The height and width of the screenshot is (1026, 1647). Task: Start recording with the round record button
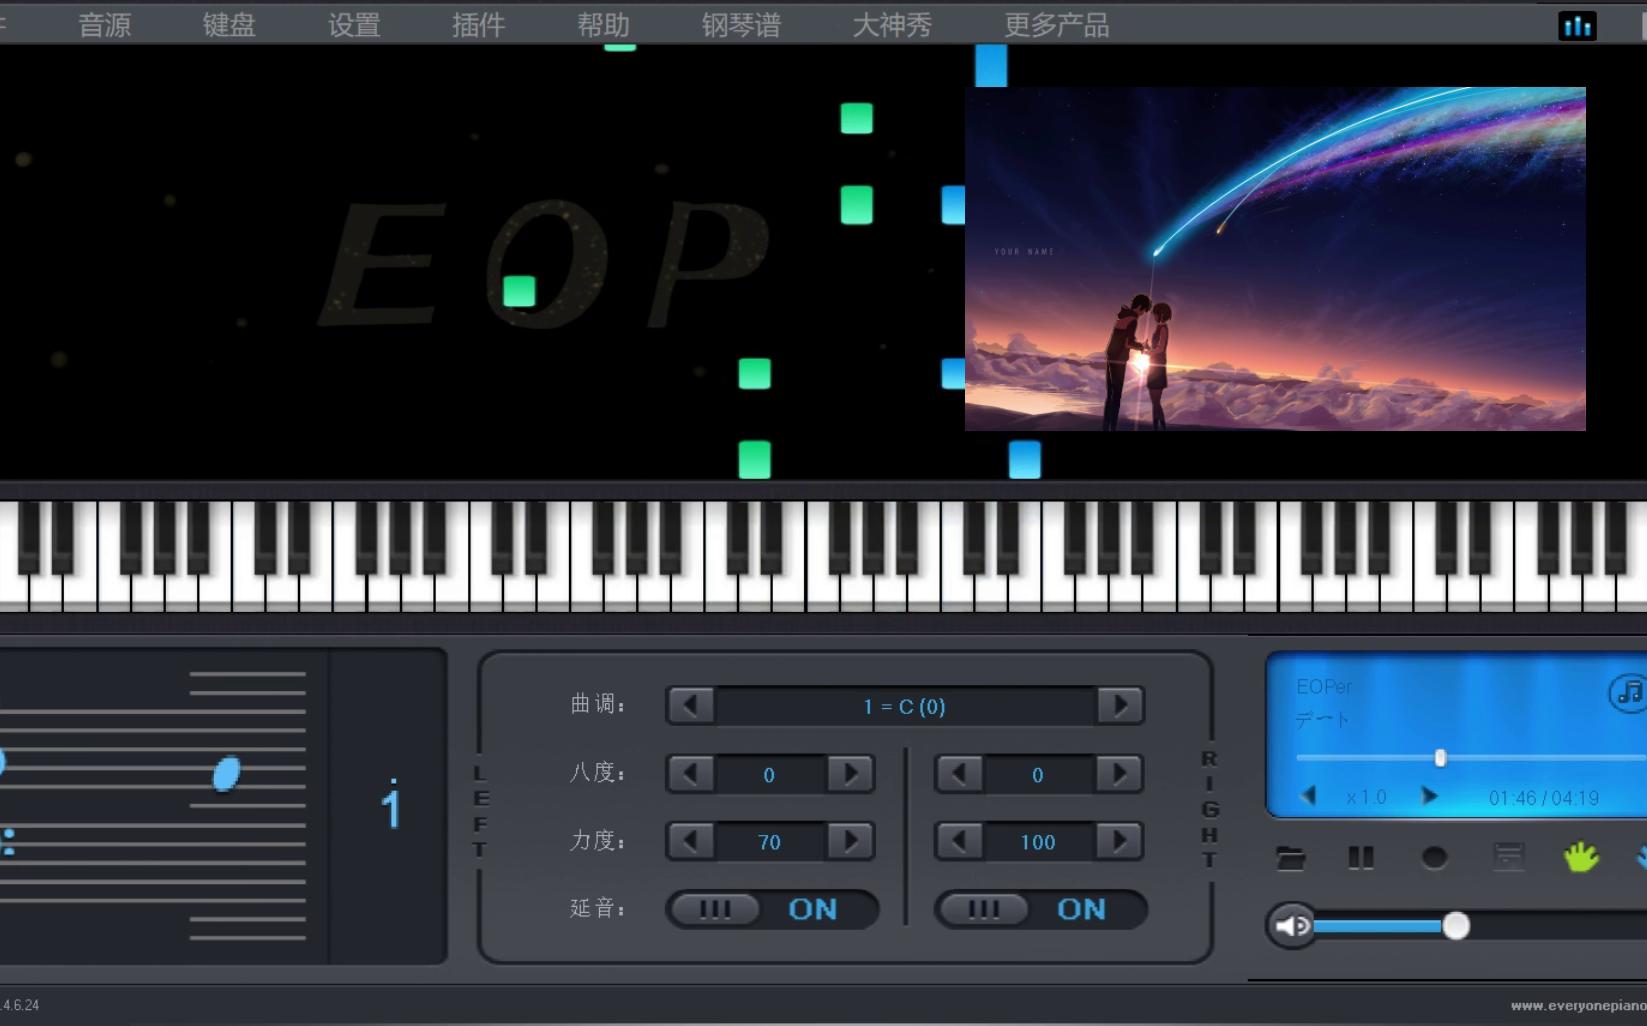click(1434, 858)
